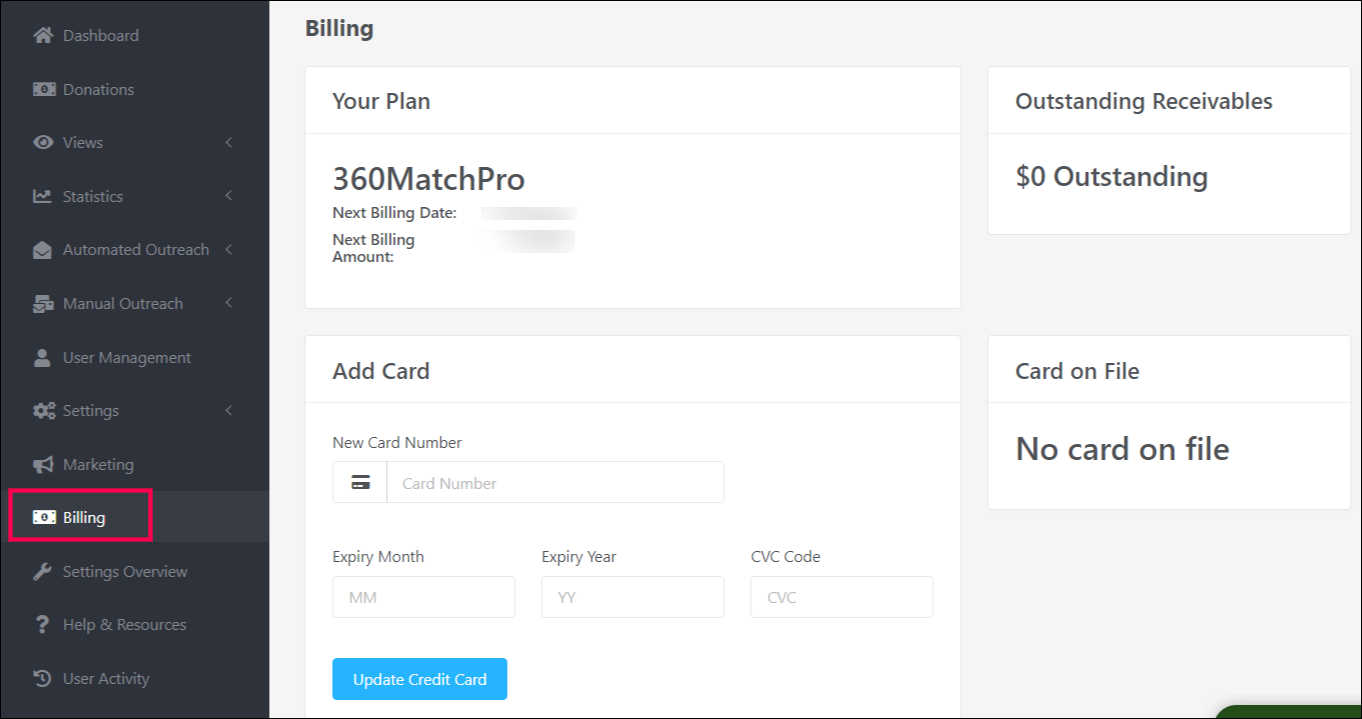Click the Help & Resources question mark icon
The image size is (1362, 719).
coord(43,625)
